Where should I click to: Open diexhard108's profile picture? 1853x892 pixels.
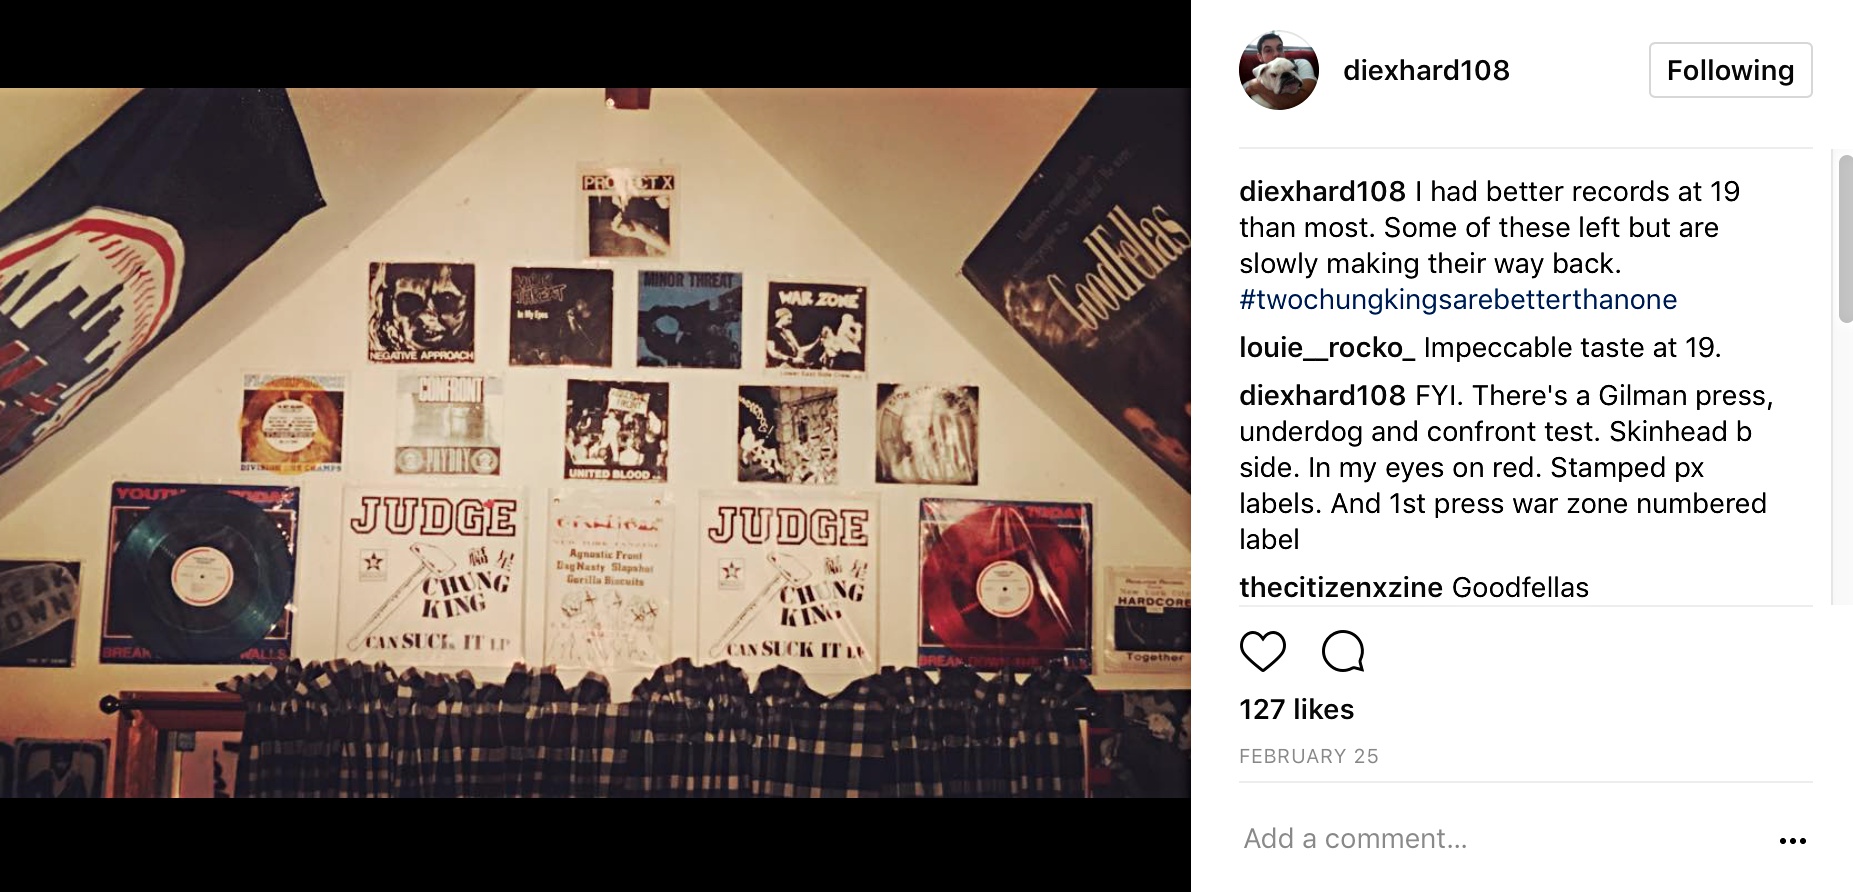coord(1279,70)
